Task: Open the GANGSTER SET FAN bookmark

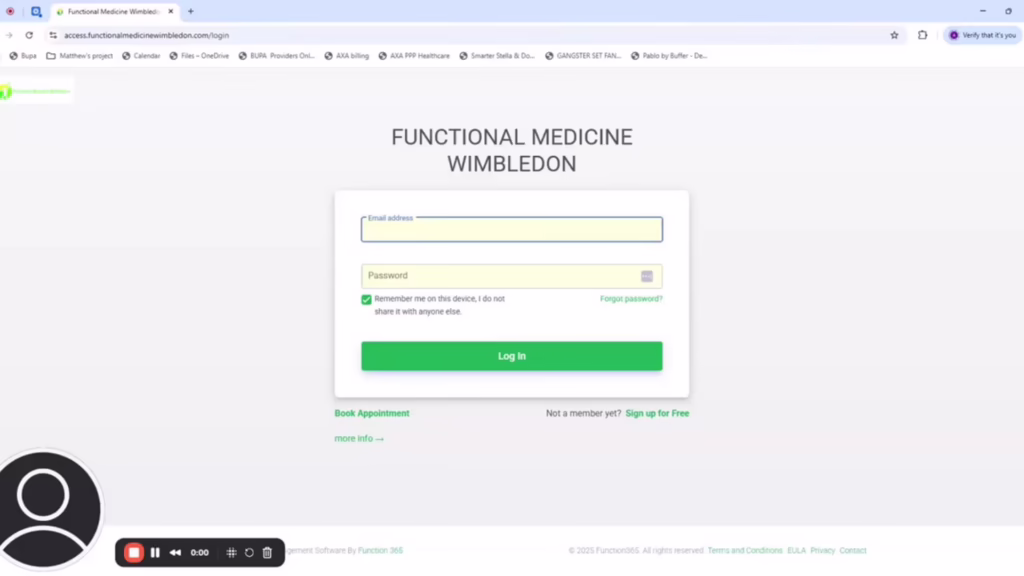Action: click(583, 56)
